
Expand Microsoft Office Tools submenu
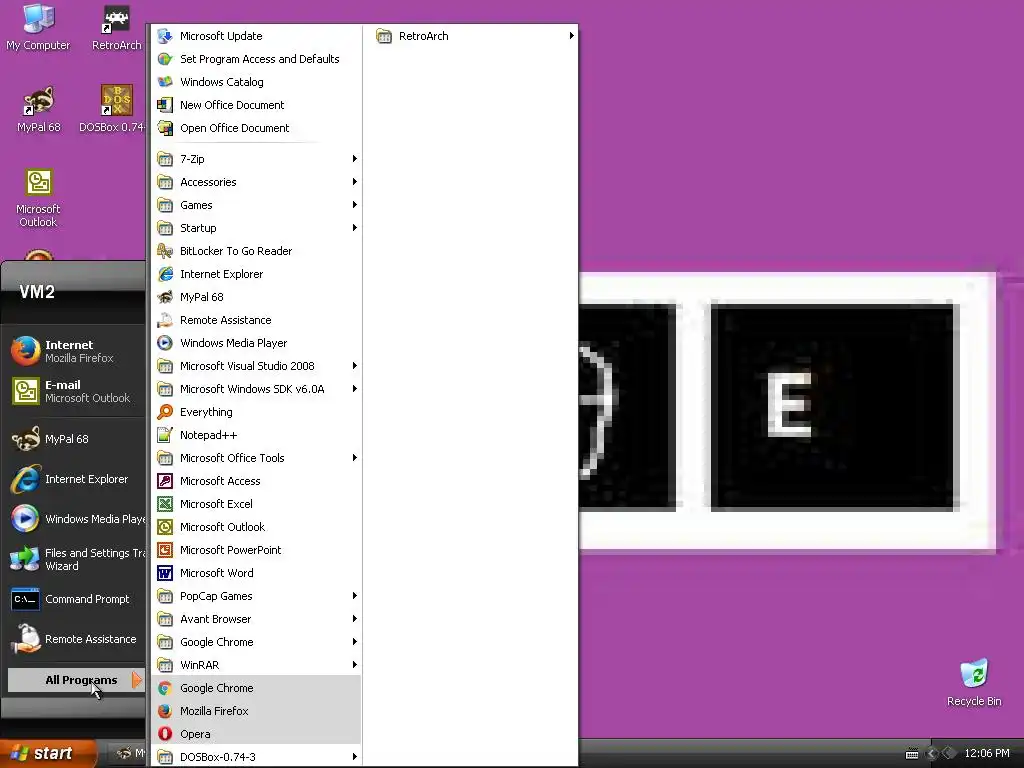[257, 458]
